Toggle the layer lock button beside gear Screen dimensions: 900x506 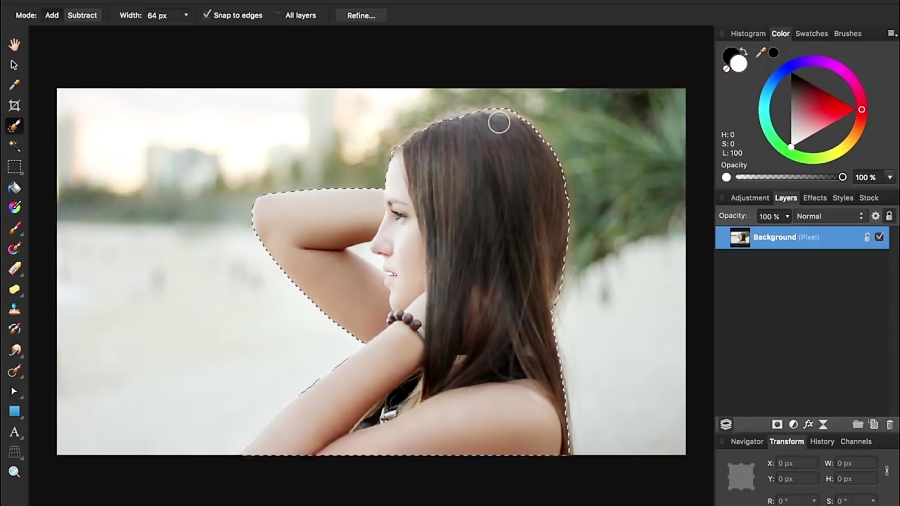(889, 216)
